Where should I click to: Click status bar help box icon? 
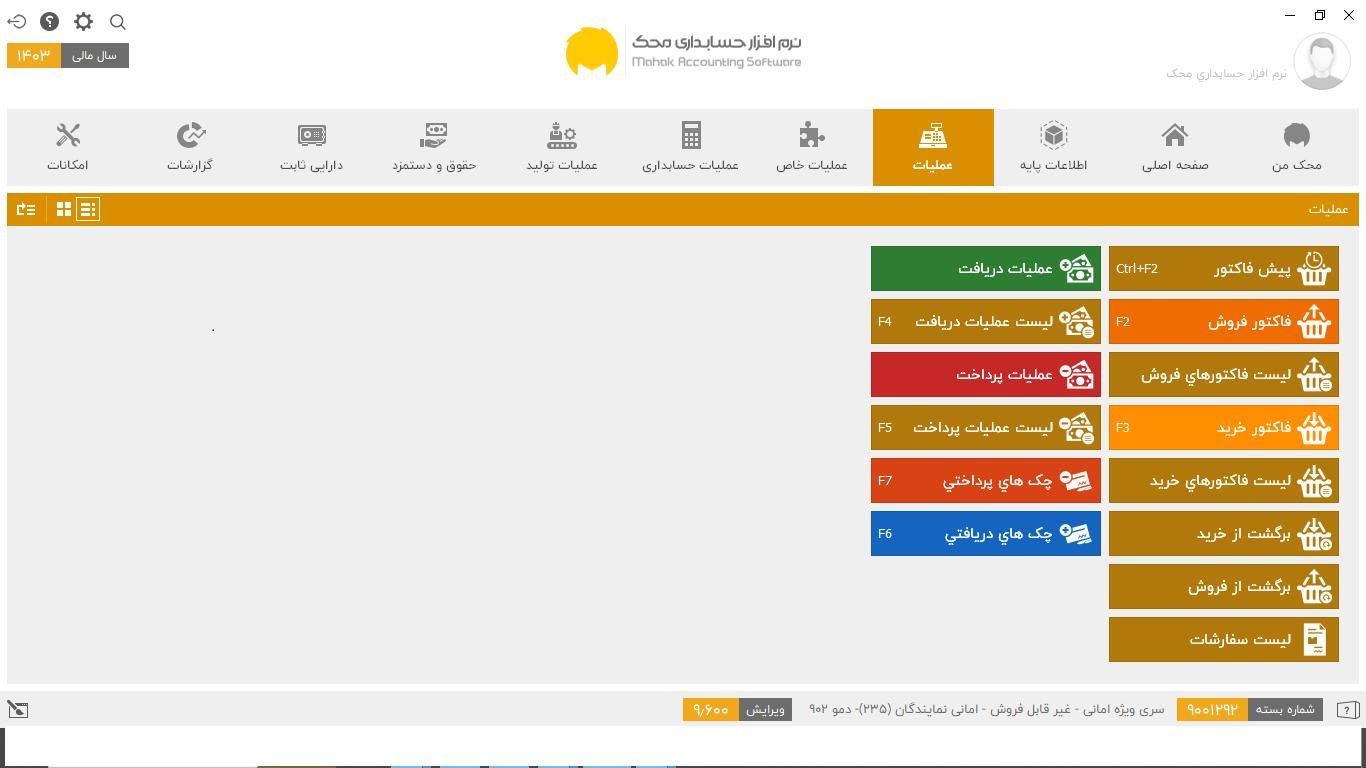click(1347, 709)
